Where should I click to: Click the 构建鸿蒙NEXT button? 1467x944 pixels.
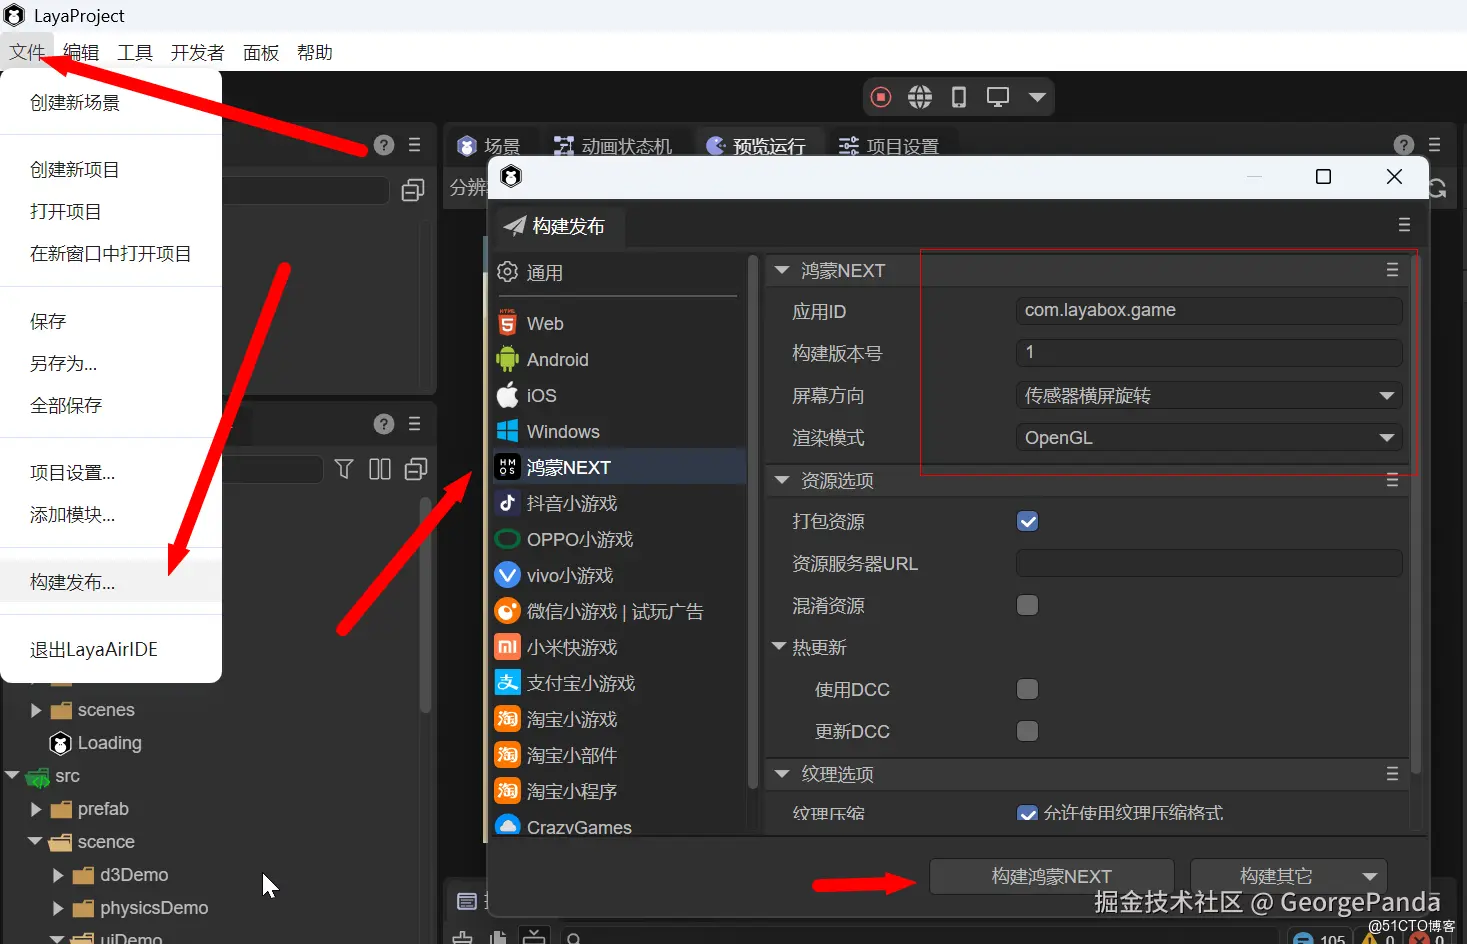[1050, 875]
